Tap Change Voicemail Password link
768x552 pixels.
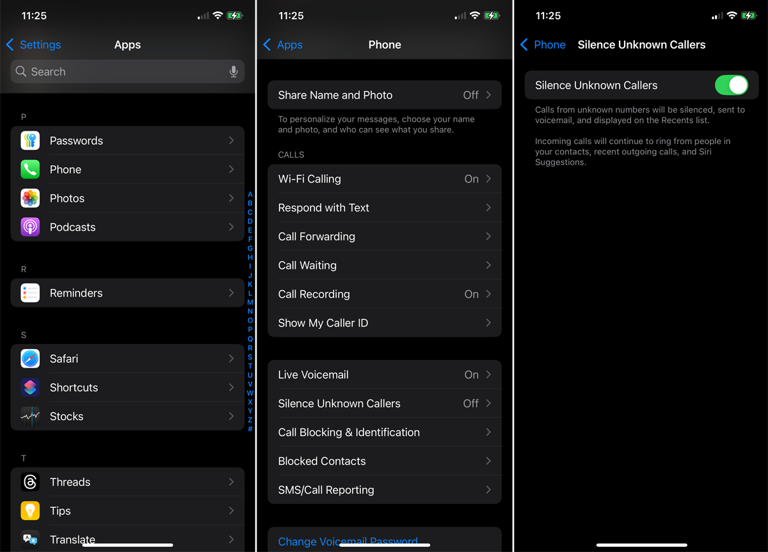[x=348, y=542]
